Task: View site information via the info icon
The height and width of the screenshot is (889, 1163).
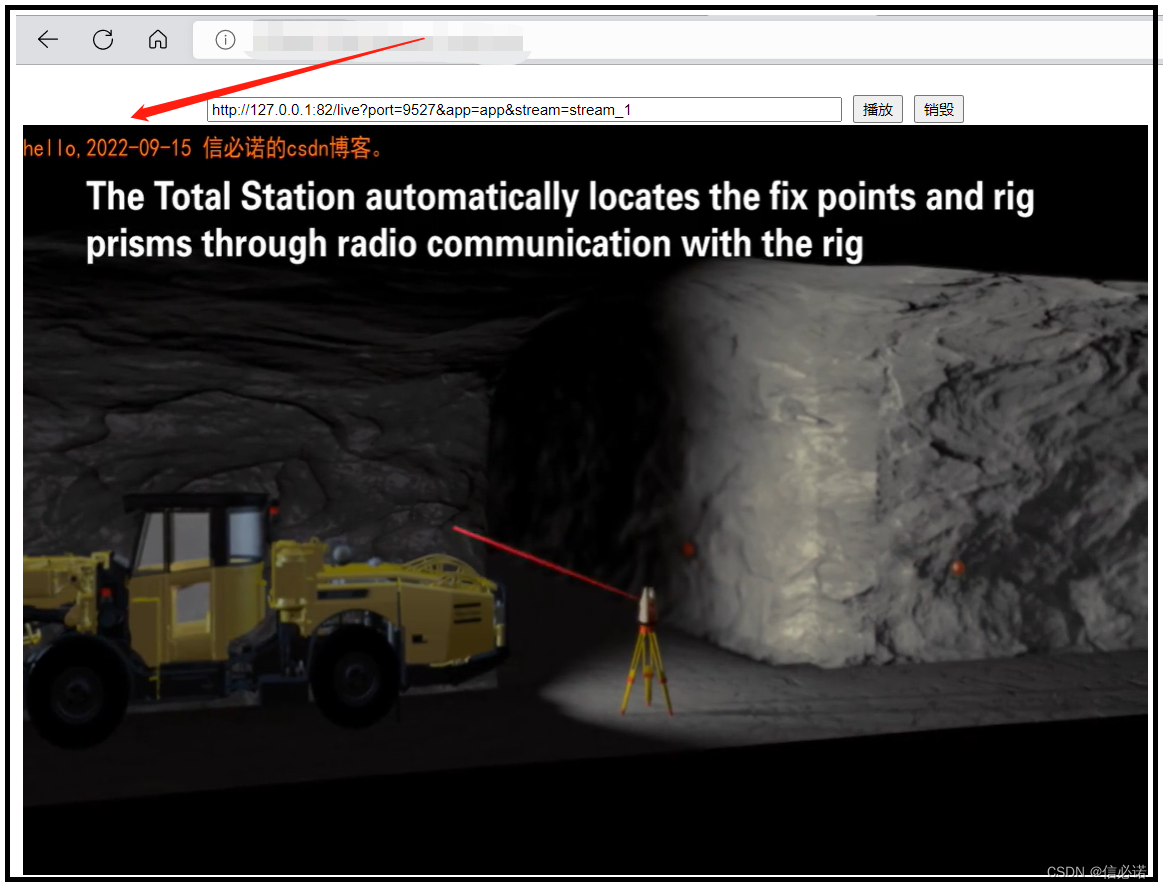Action: pyautogui.click(x=225, y=40)
